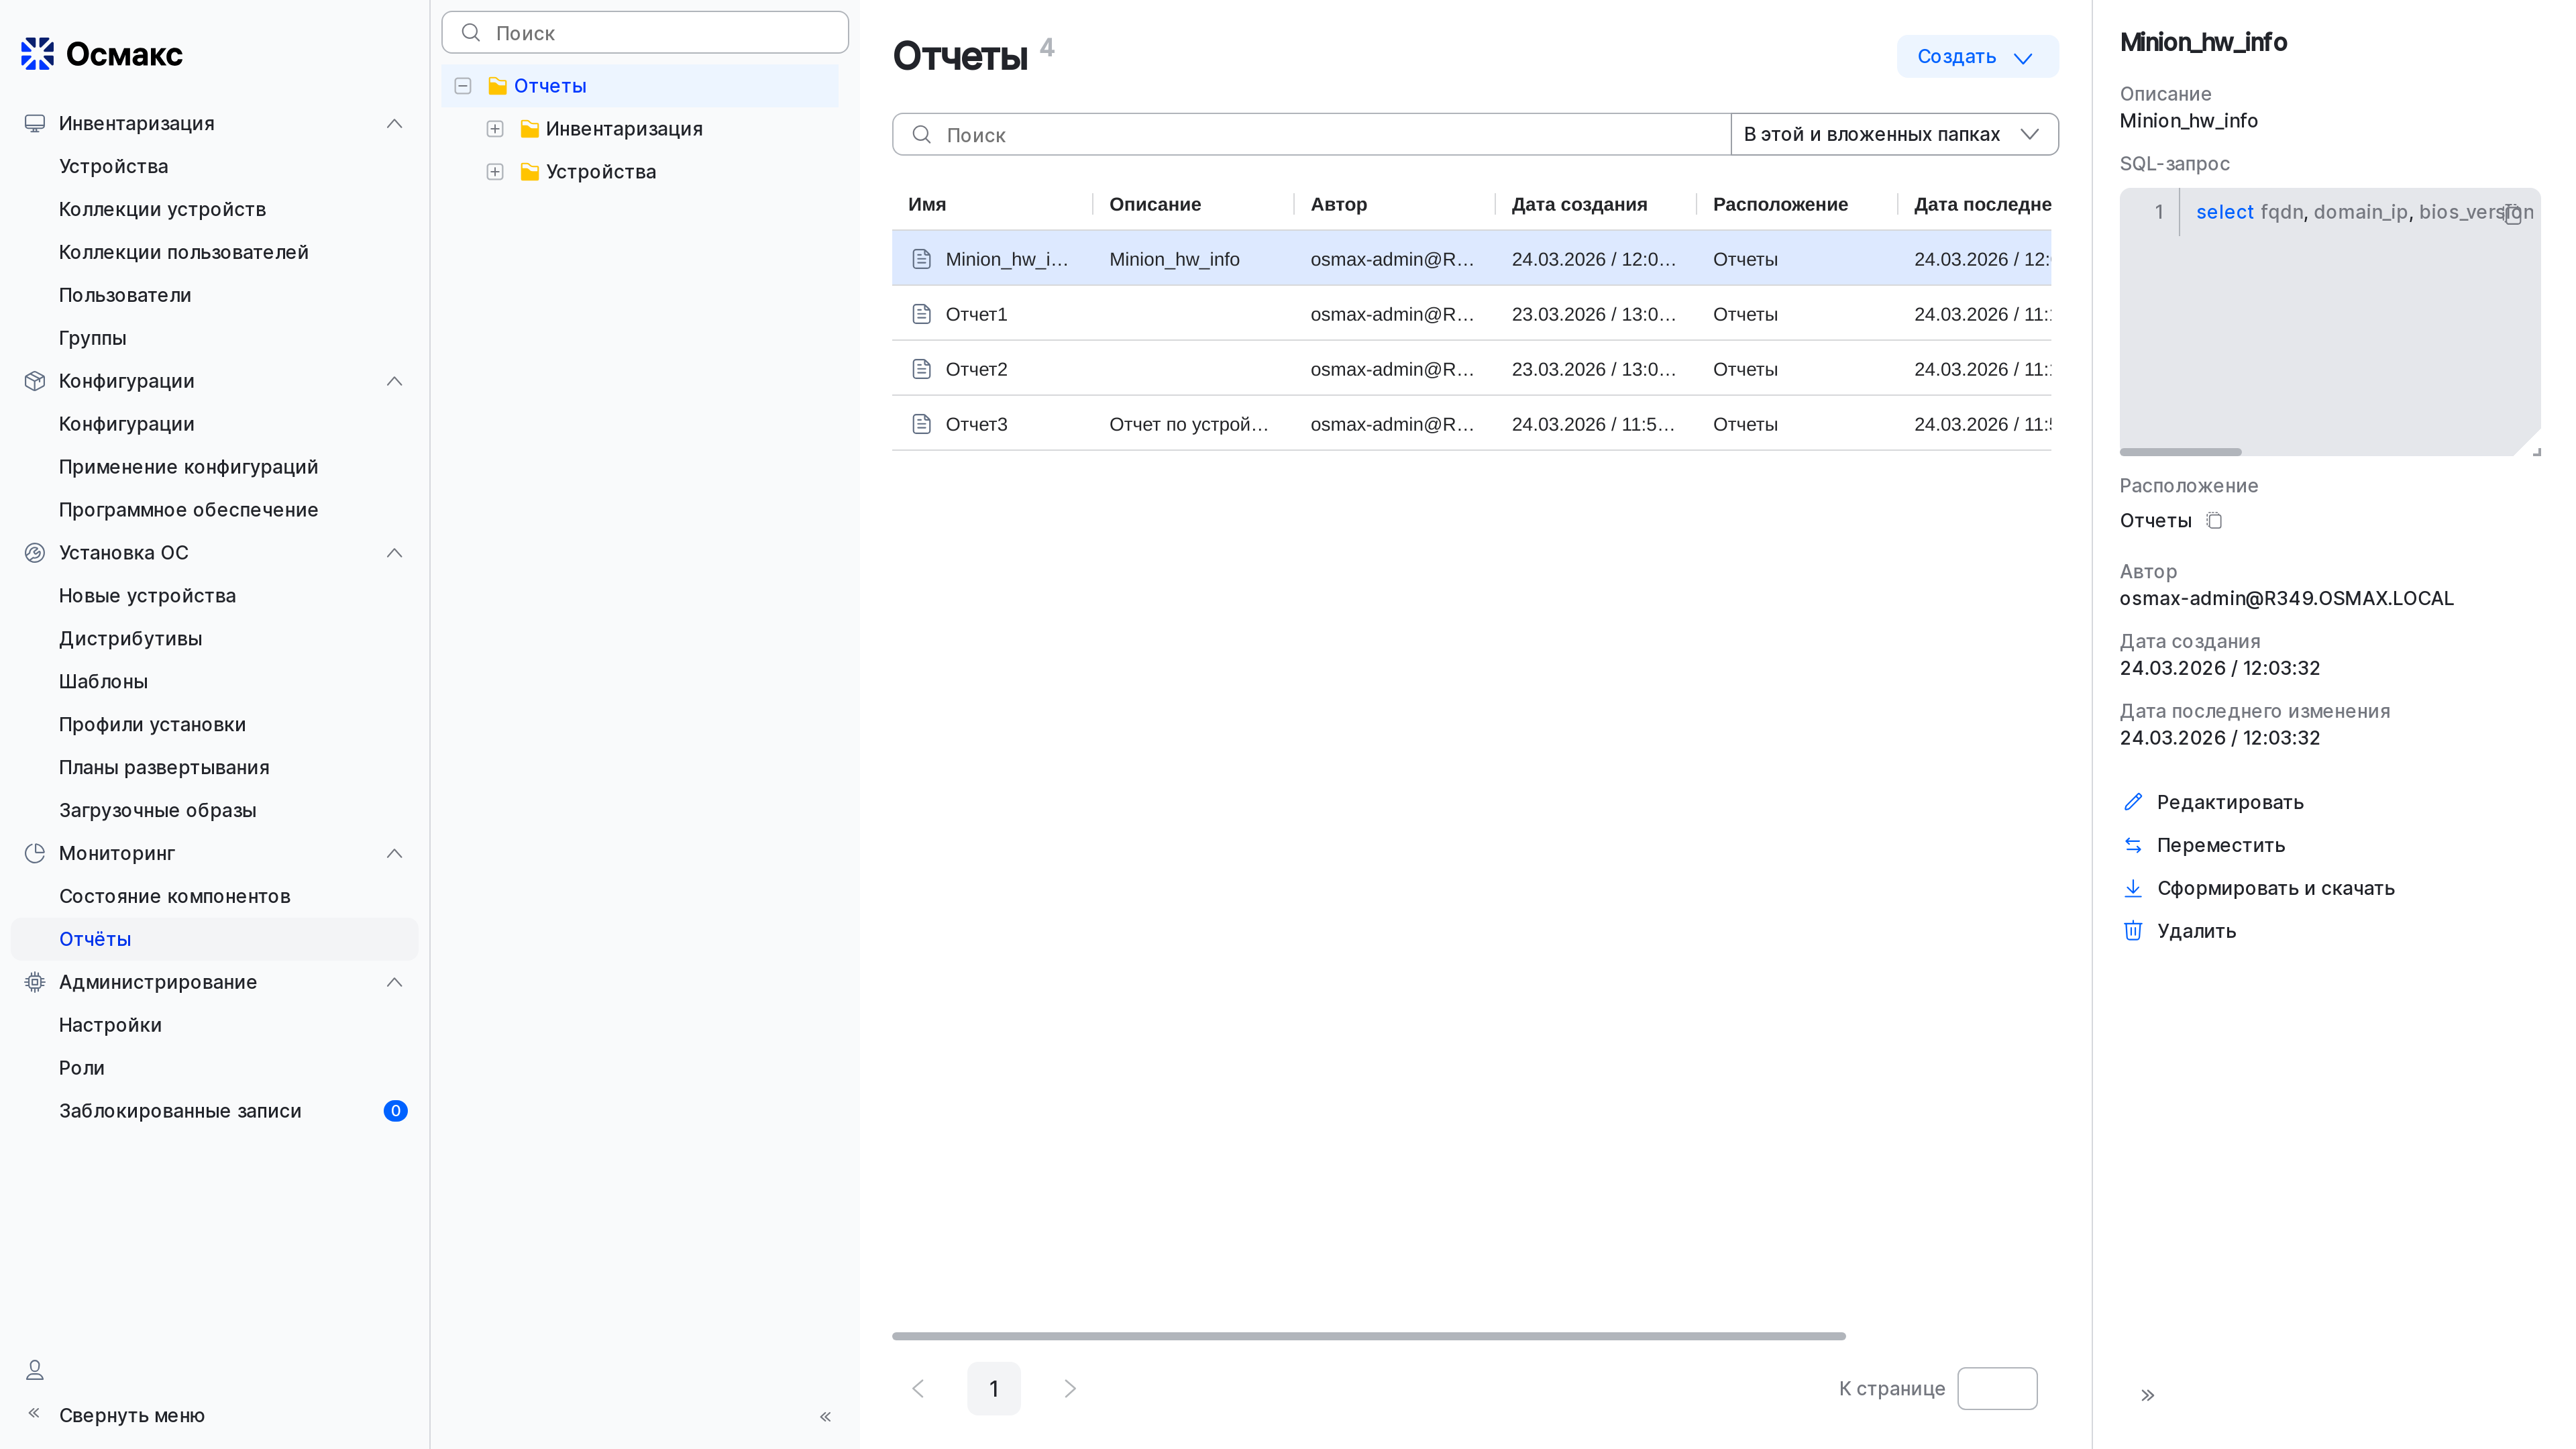Viewport: 2576px width, 1449px height.
Task: Click the user profile icon at bottom left
Action: point(35,1370)
